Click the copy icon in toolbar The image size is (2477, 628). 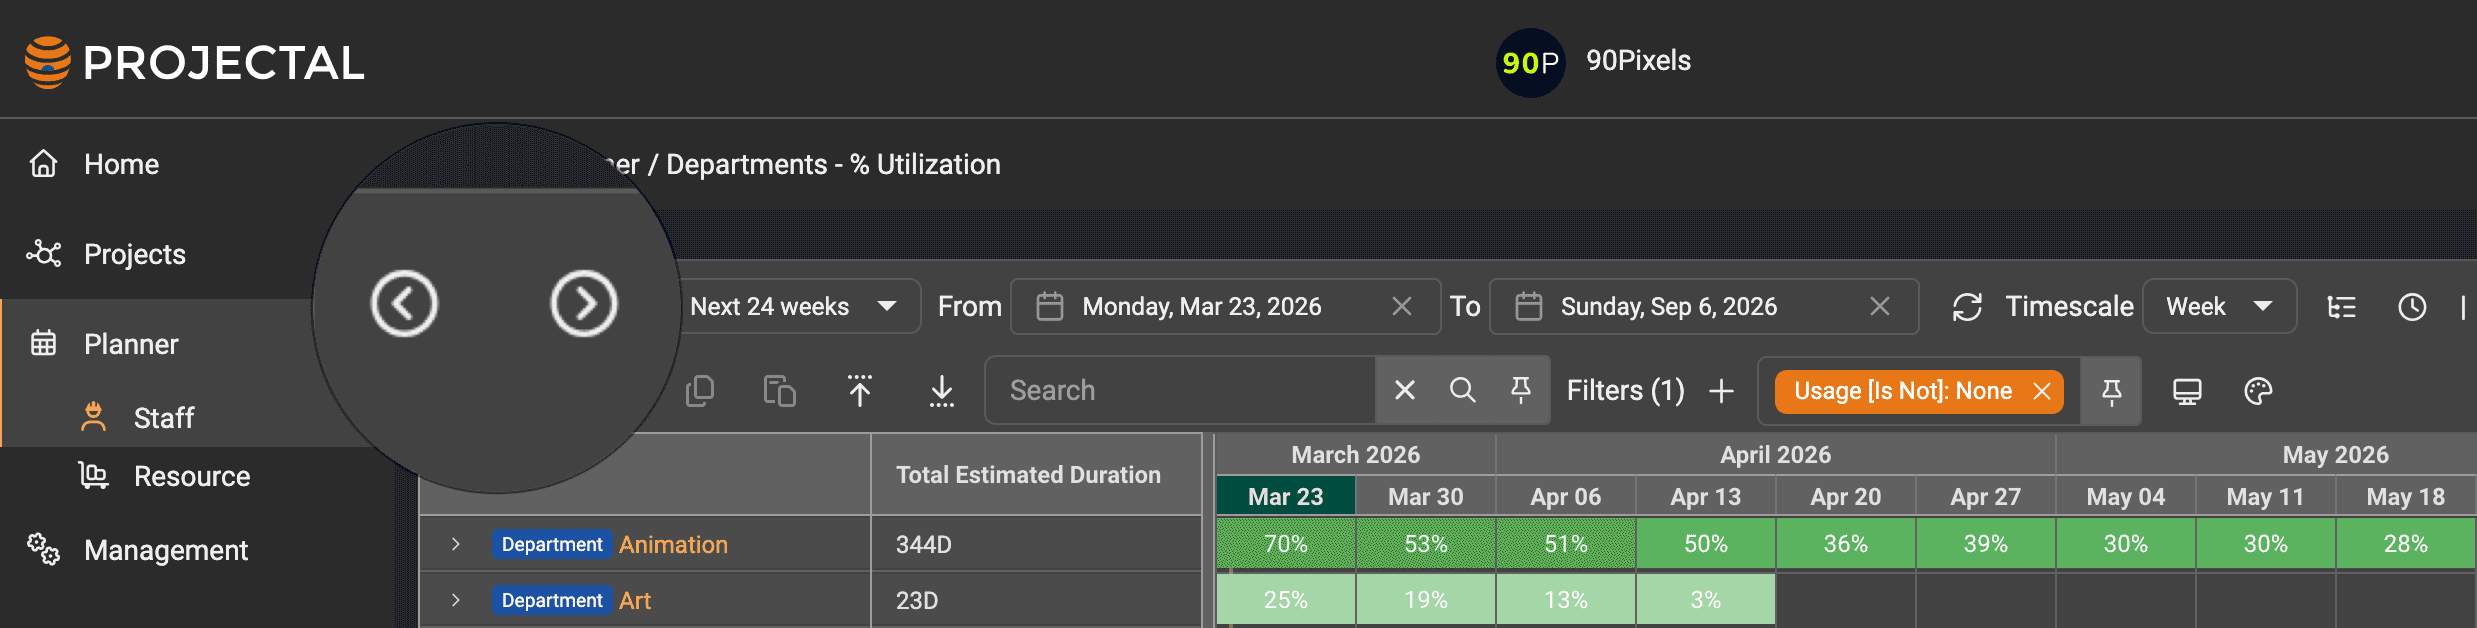[x=700, y=391]
